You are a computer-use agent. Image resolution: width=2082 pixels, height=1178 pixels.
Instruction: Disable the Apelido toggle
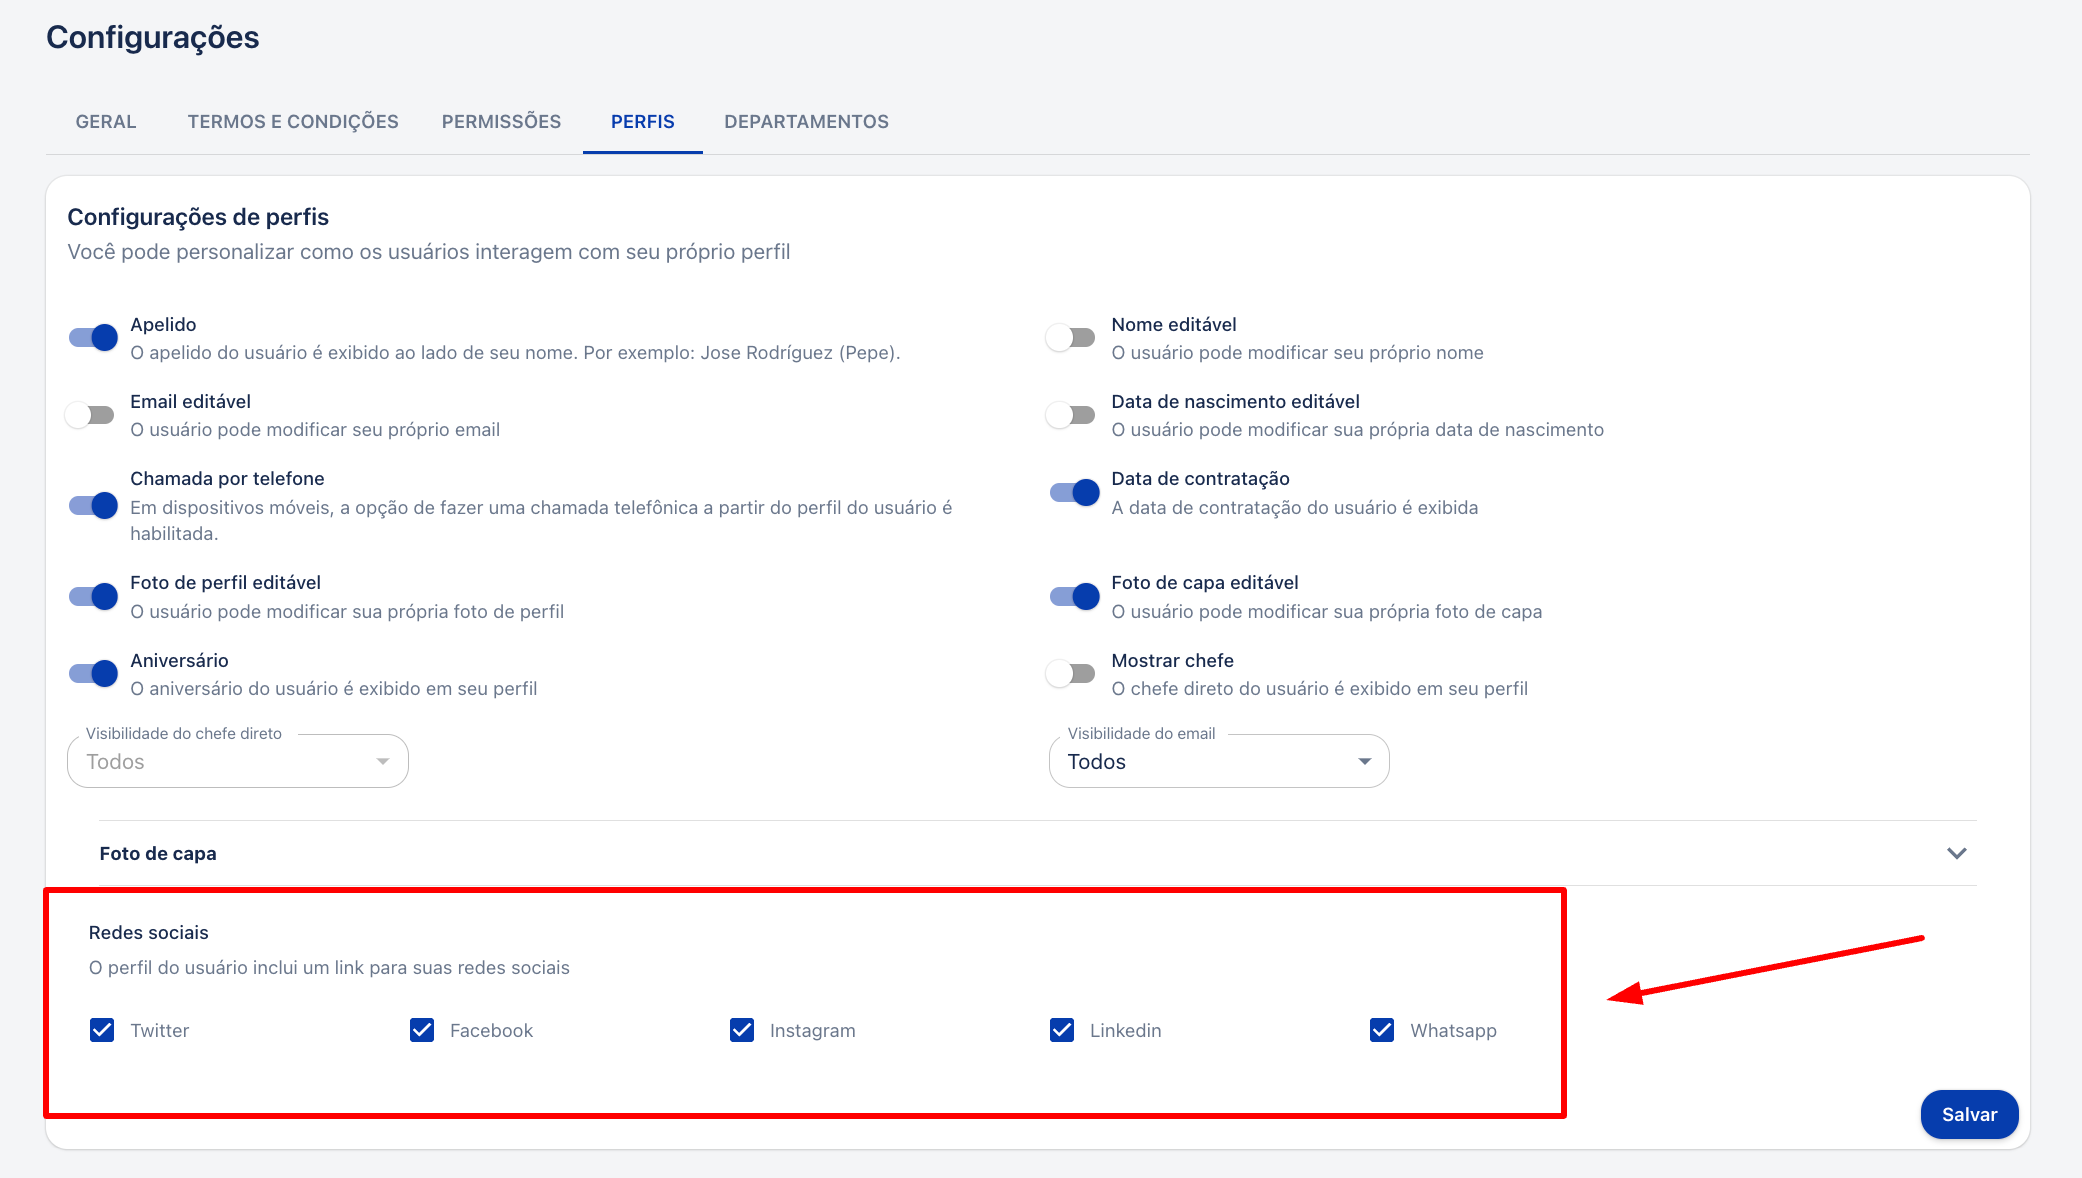(93, 338)
